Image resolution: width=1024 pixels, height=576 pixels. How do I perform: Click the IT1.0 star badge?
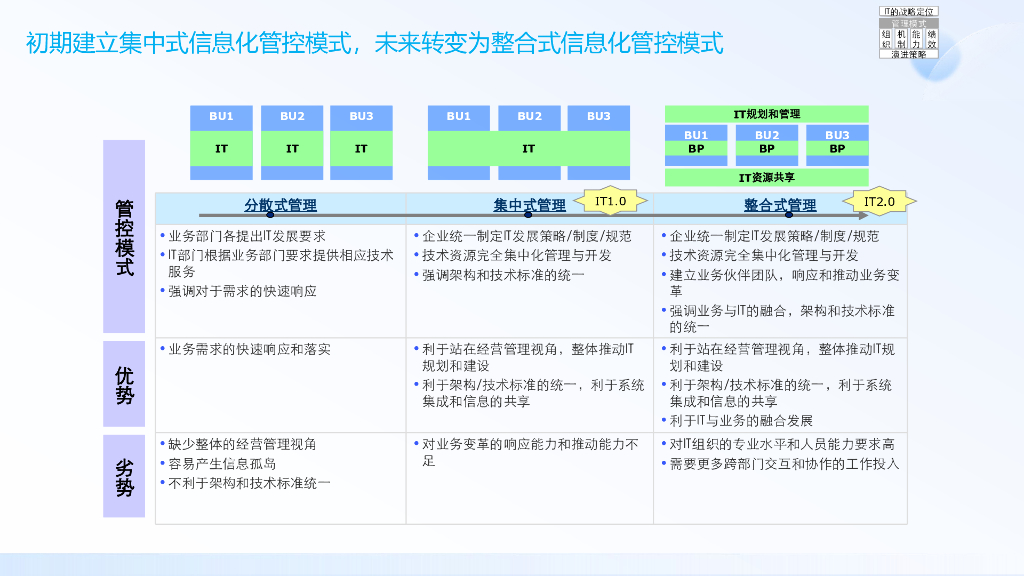point(610,200)
